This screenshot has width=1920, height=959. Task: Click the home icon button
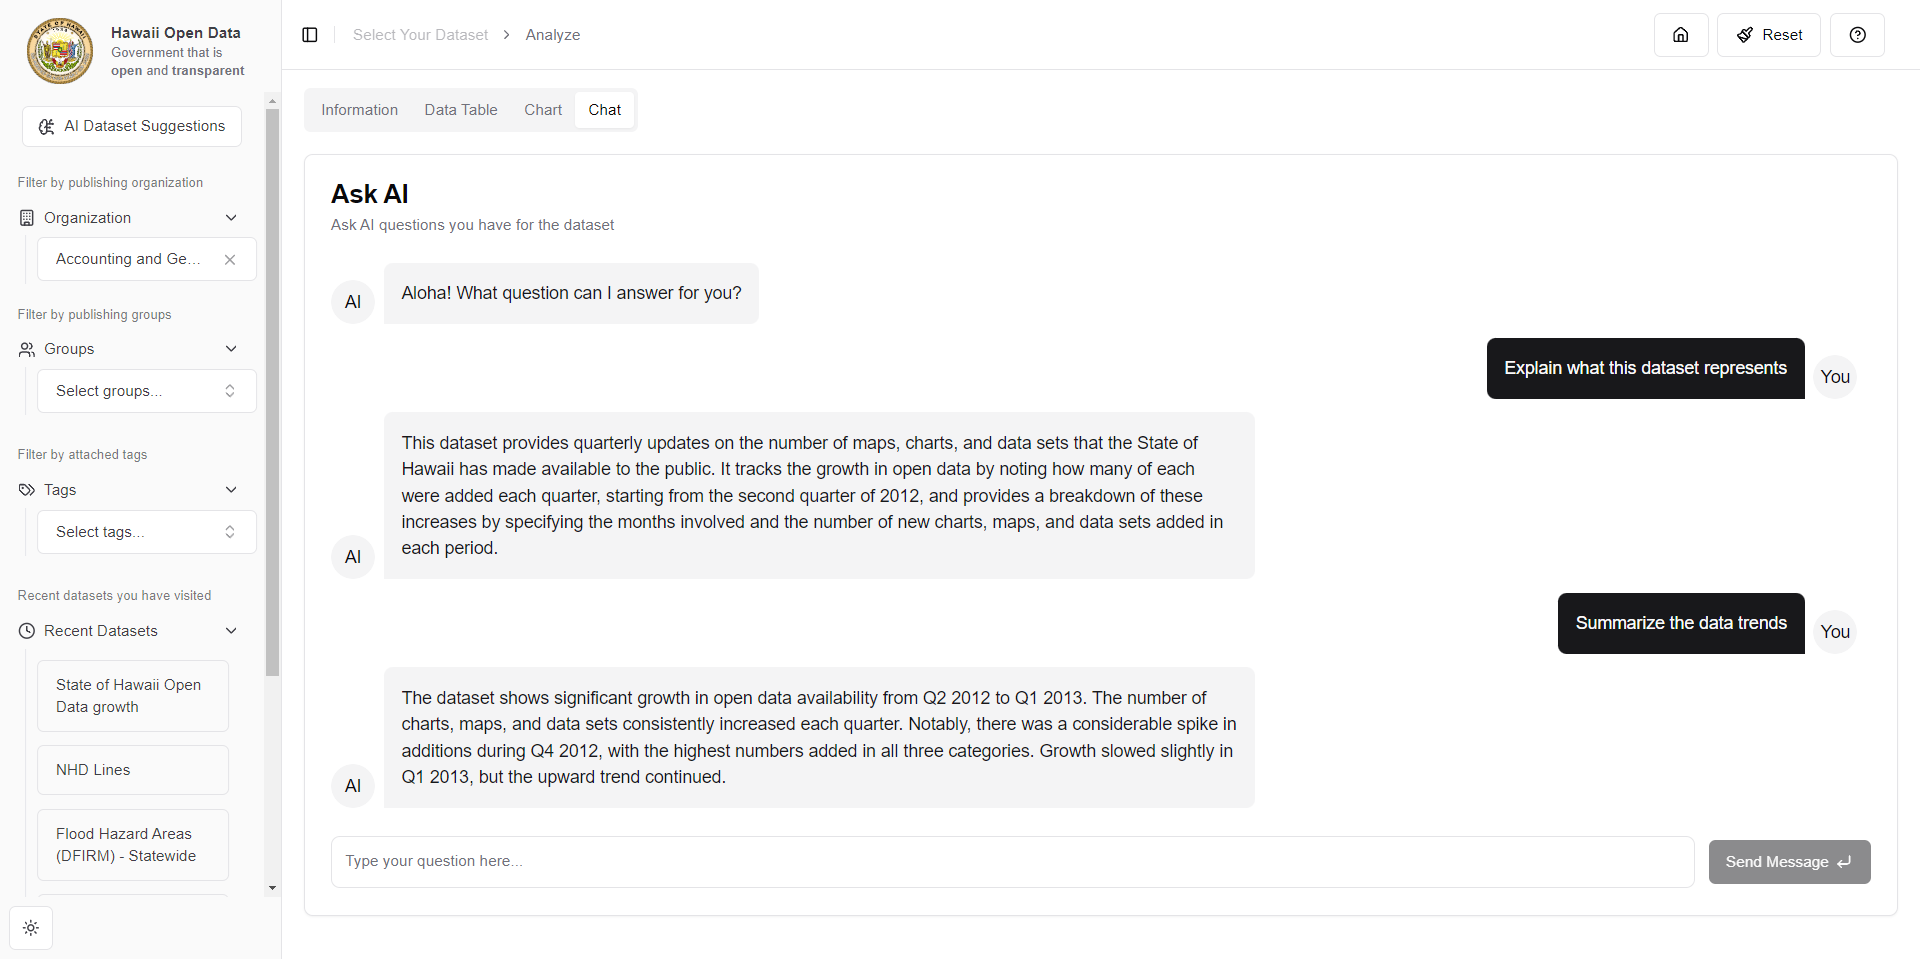pyautogui.click(x=1681, y=35)
